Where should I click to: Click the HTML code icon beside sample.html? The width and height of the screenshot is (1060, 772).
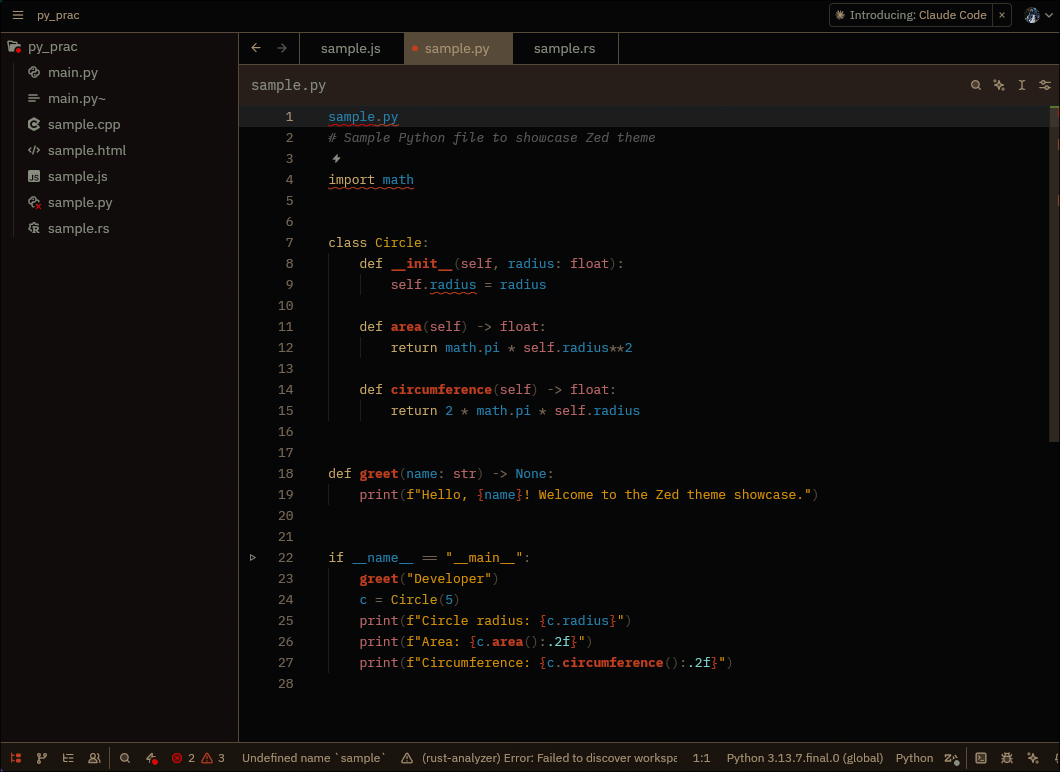coord(34,151)
